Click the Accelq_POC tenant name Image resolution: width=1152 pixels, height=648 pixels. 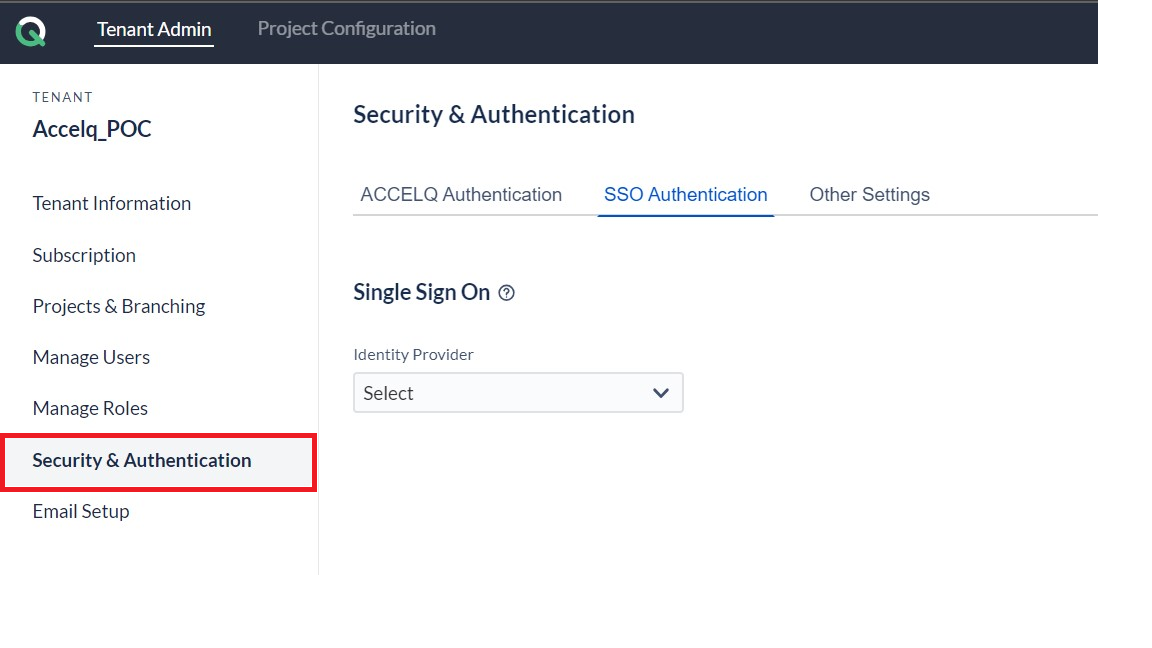[x=92, y=129]
